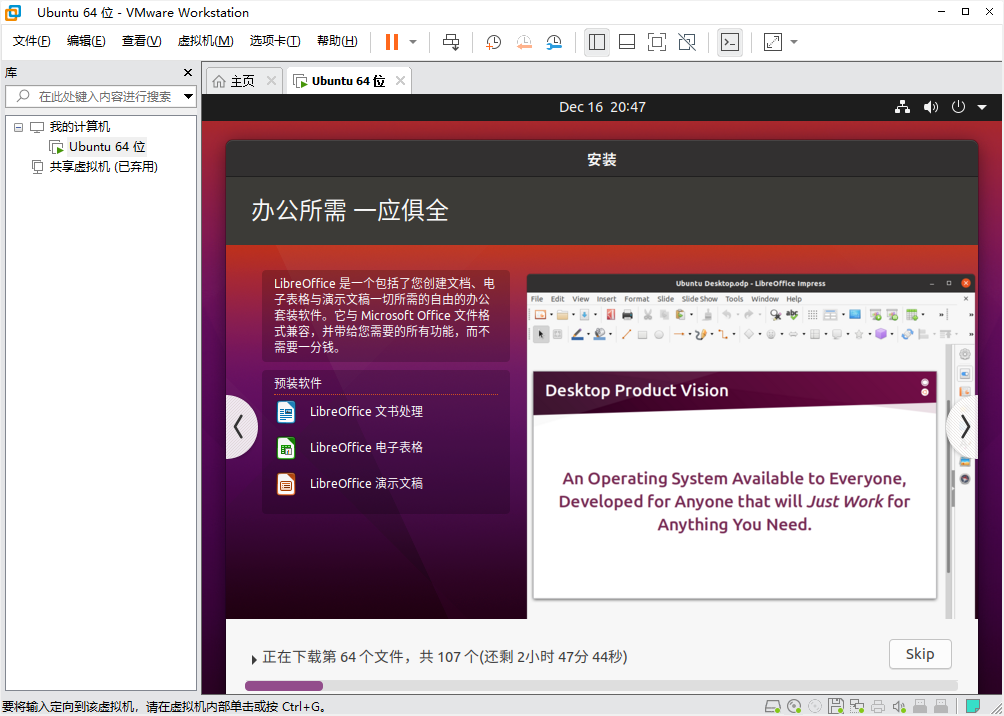Open the stretch display options dropdown arrow
The width and height of the screenshot is (1004, 716).
click(794, 42)
